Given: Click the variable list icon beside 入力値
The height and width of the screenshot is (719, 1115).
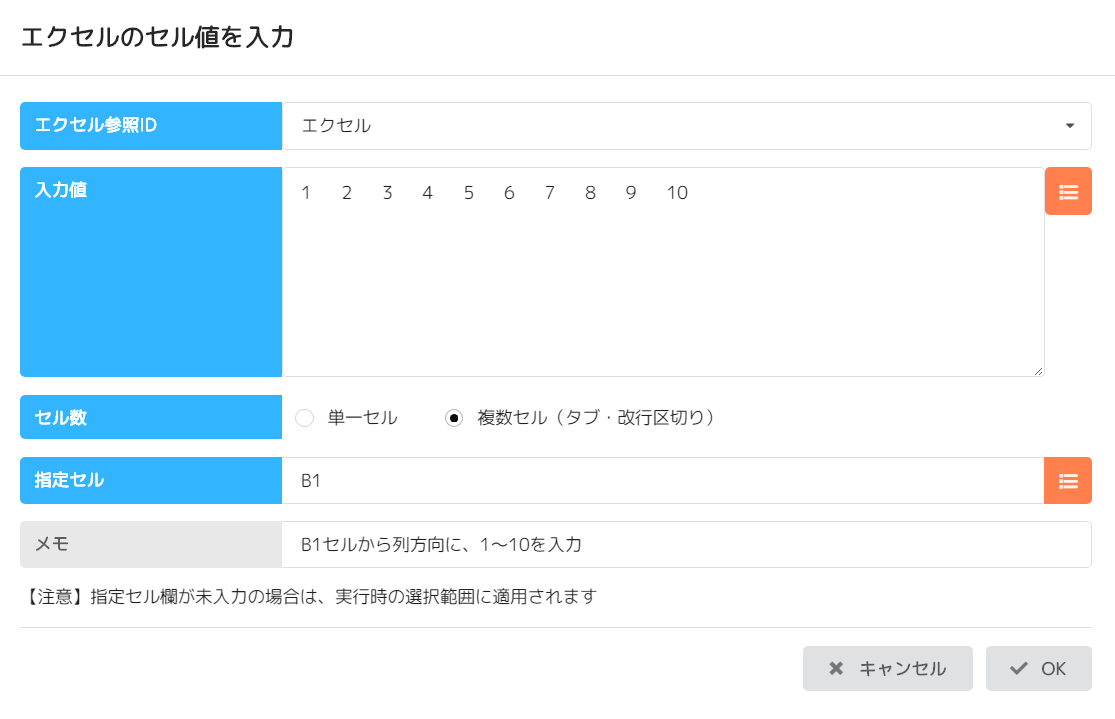Looking at the screenshot, I should [1068, 191].
